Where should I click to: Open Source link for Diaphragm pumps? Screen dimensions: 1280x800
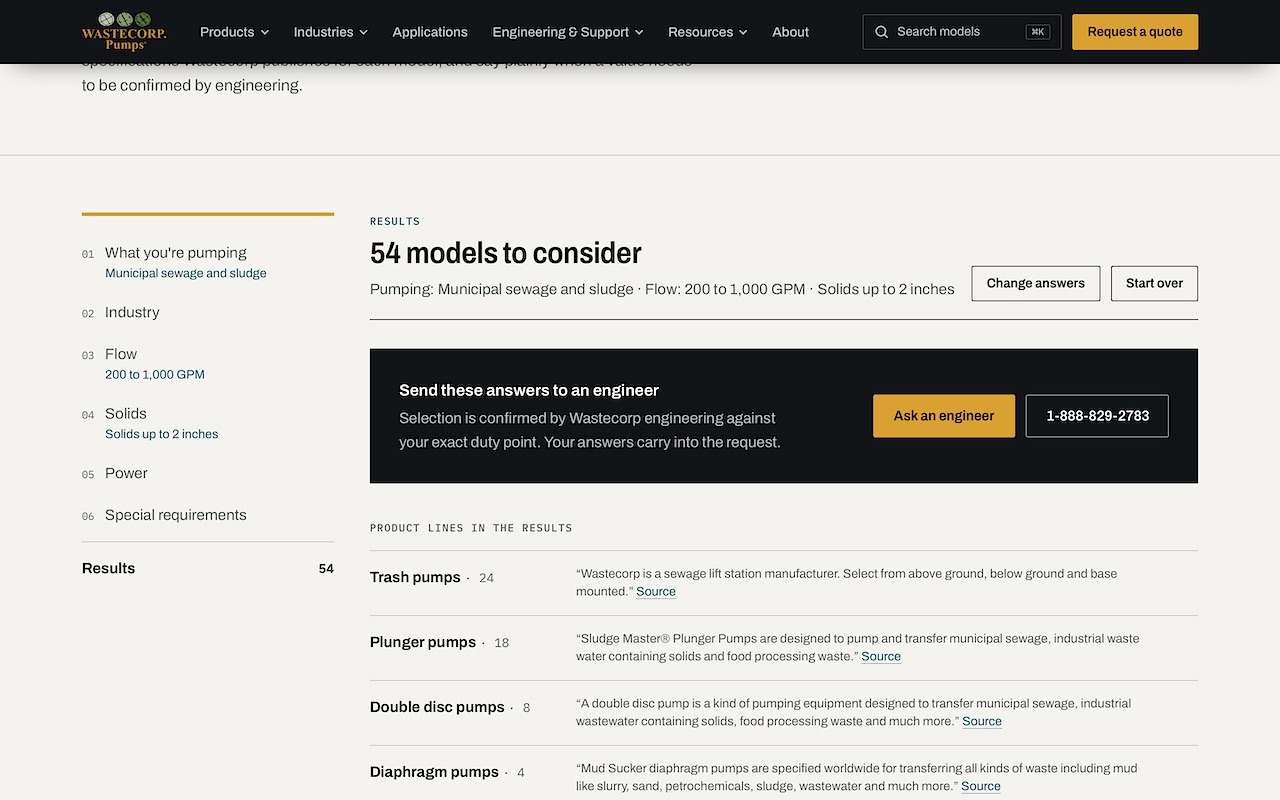pyautogui.click(x=981, y=786)
